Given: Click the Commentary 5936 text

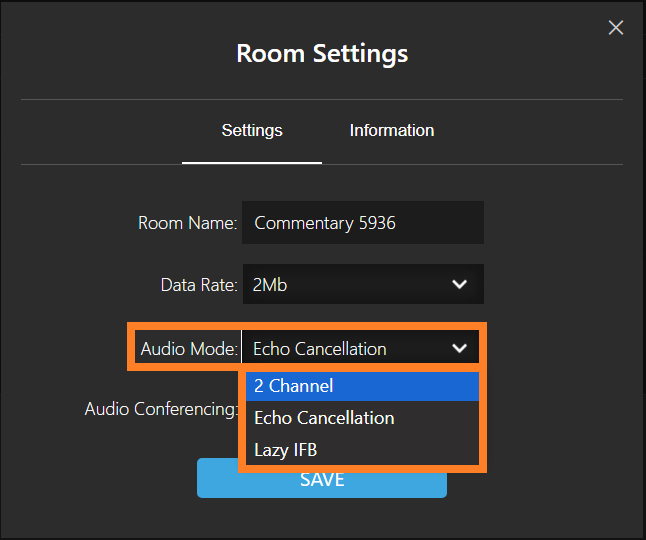Looking at the screenshot, I should pos(325,223).
